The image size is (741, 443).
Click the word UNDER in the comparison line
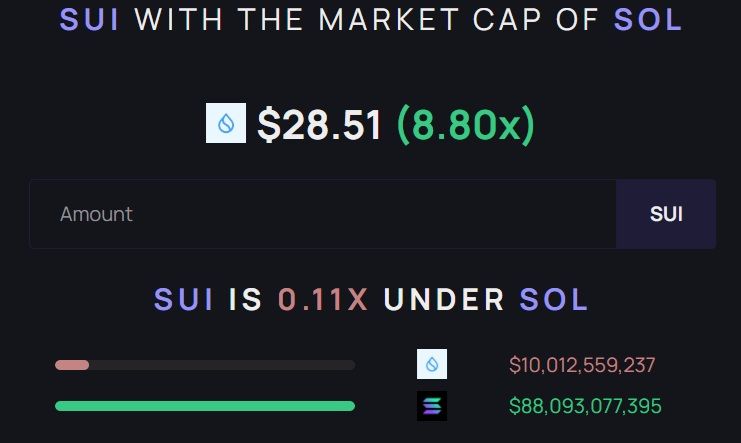(444, 300)
